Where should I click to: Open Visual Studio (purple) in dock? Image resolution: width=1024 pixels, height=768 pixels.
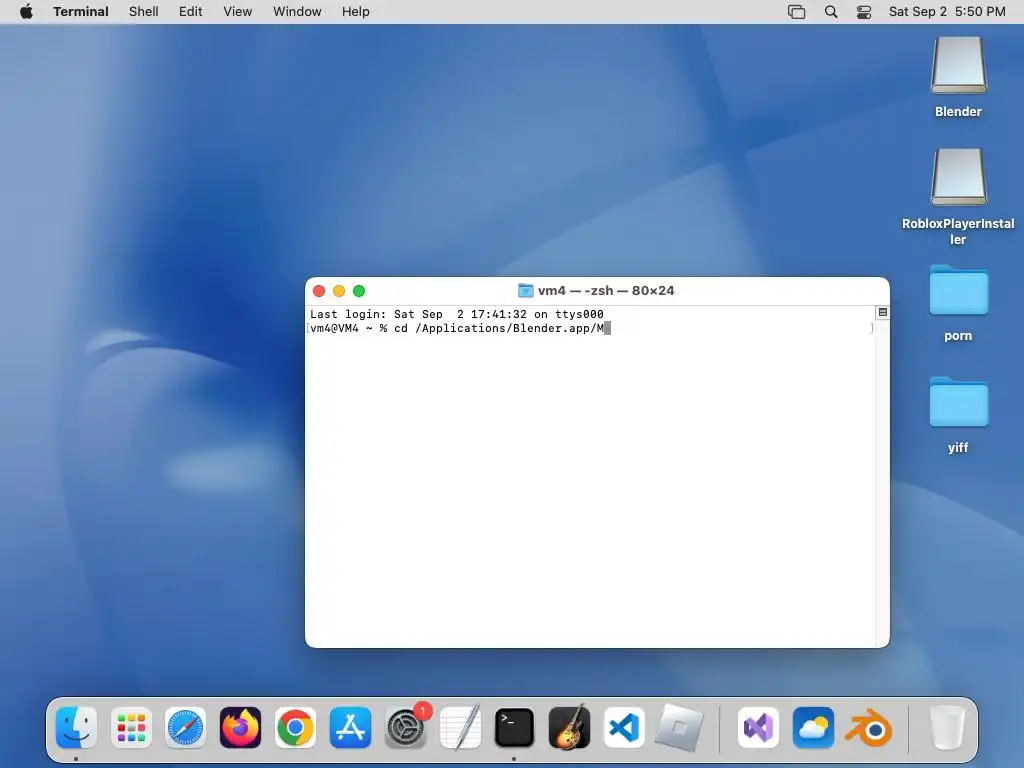click(758, 728)
